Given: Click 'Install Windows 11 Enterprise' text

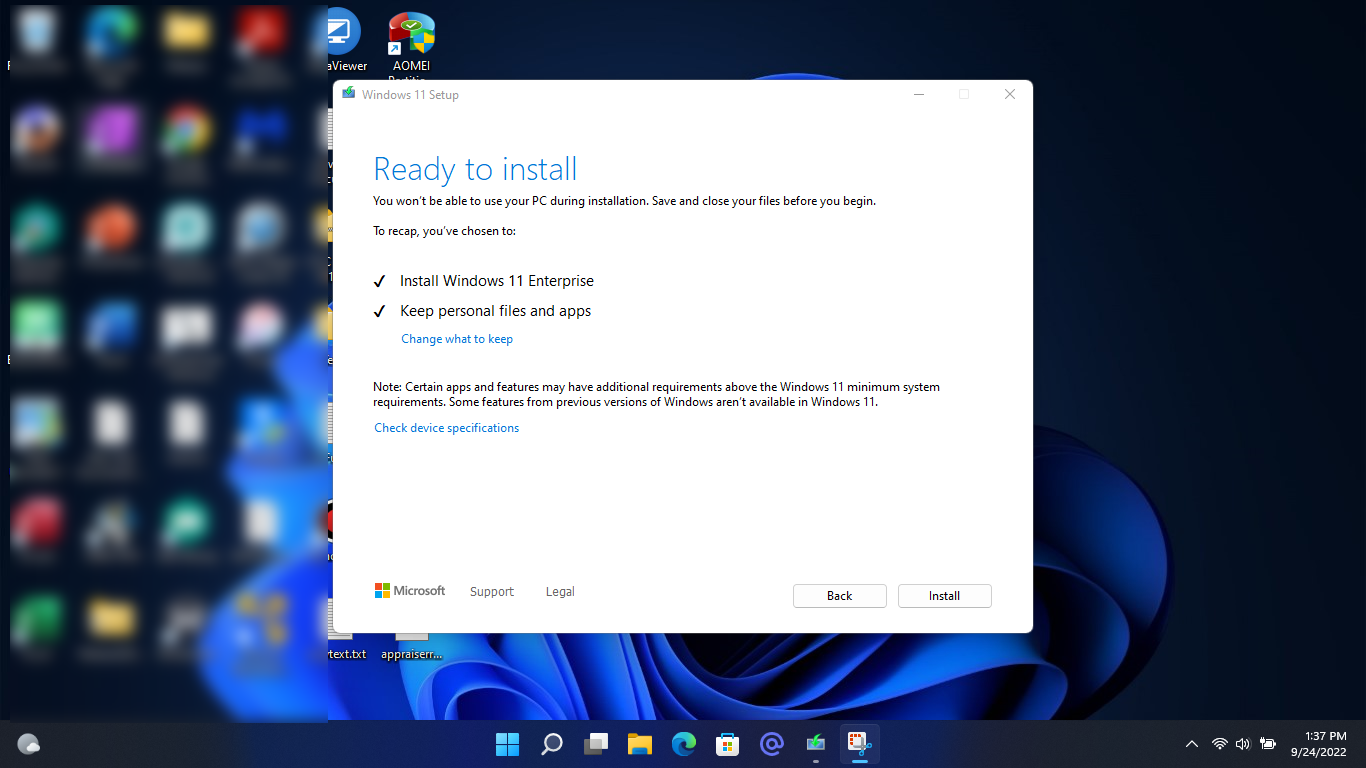Looking at the screenshot, I should coord(497,281).
